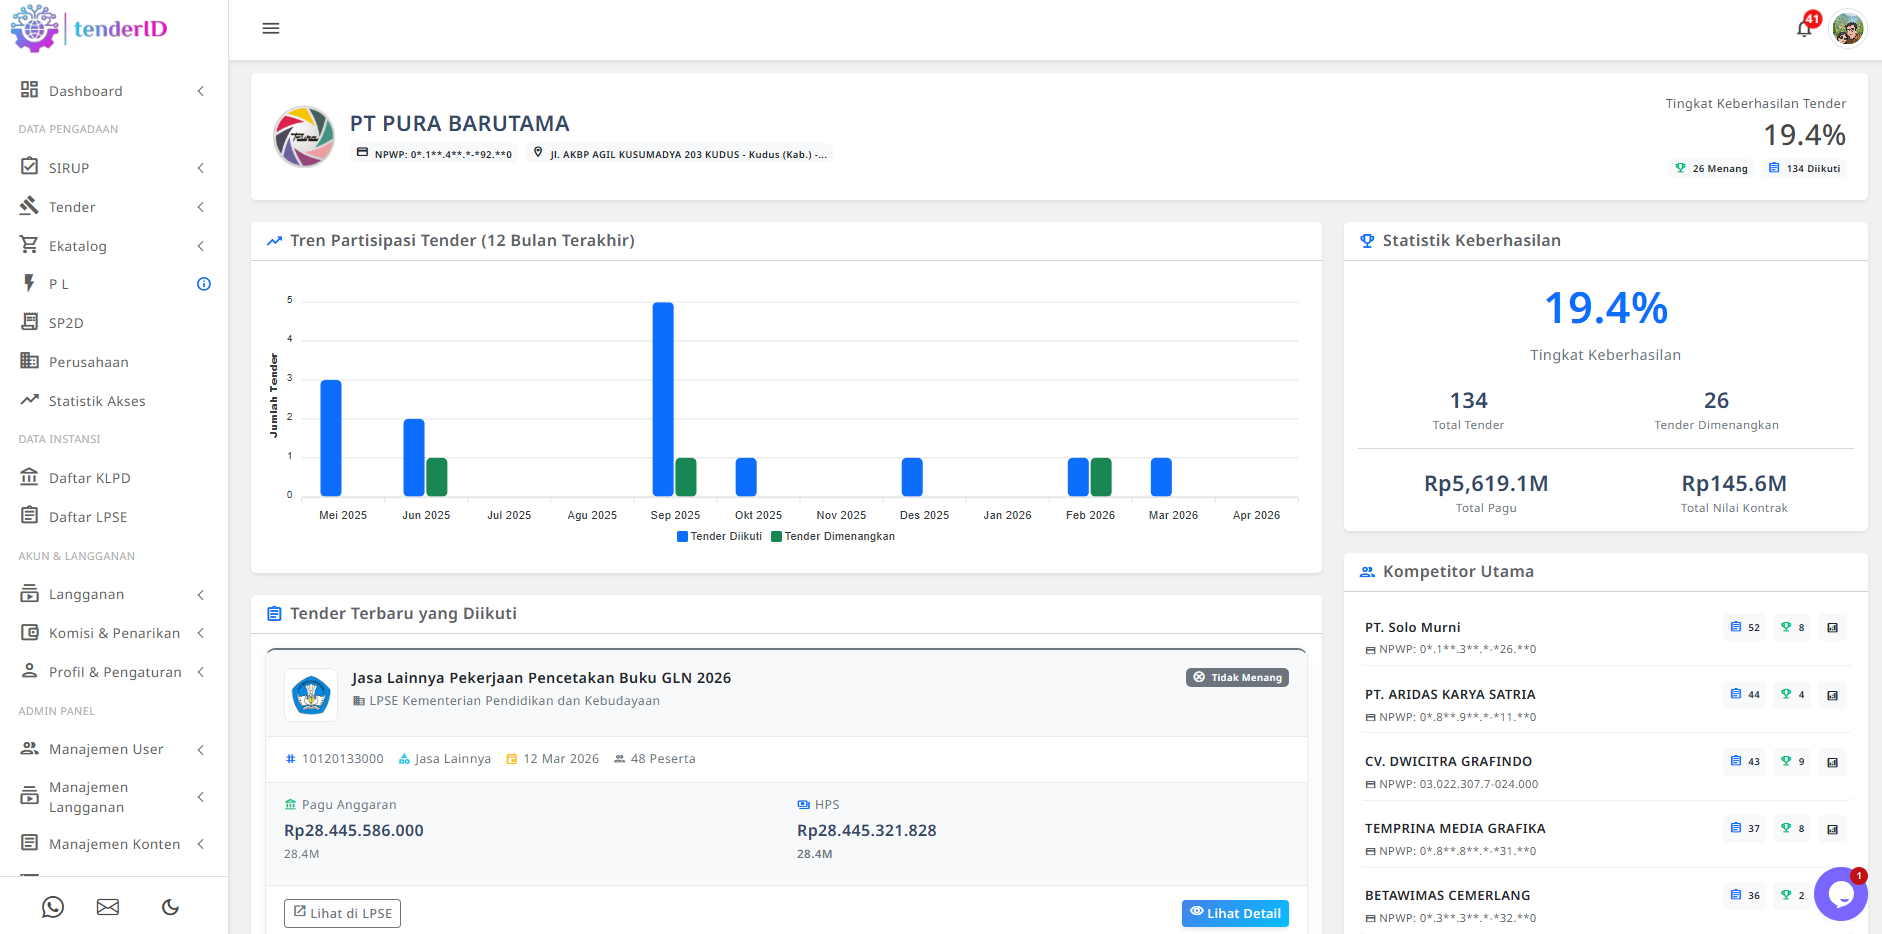
Task: Open the Jasa Lainnya Pekerjaan Pencetakan Buku tender title
Action: coord(541,678)
